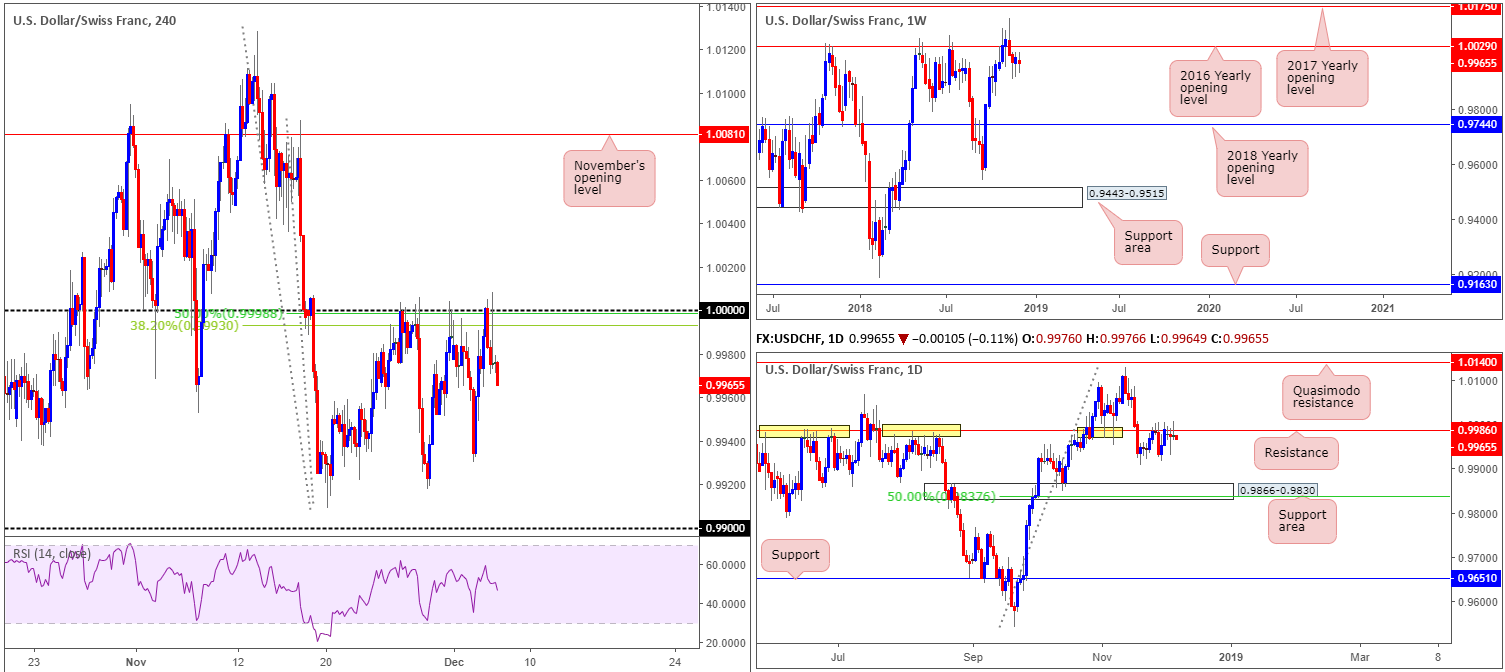Click the 0.9866-0.9830 zone label
This screenshot has width=1505, height=672.
(x=1277, y=490)
